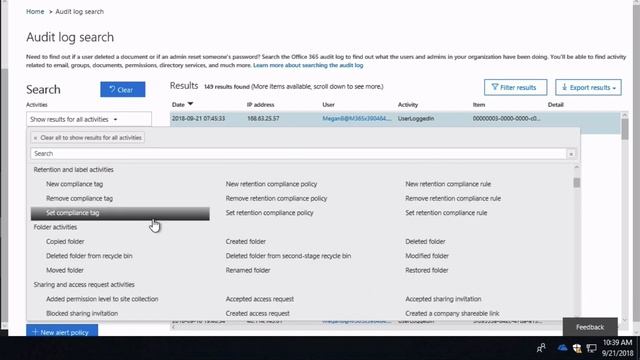Image resolution: width=640 pixels, height=360 pixels.
Task: Select Set compliance tag activity
Action: (120, 213)
